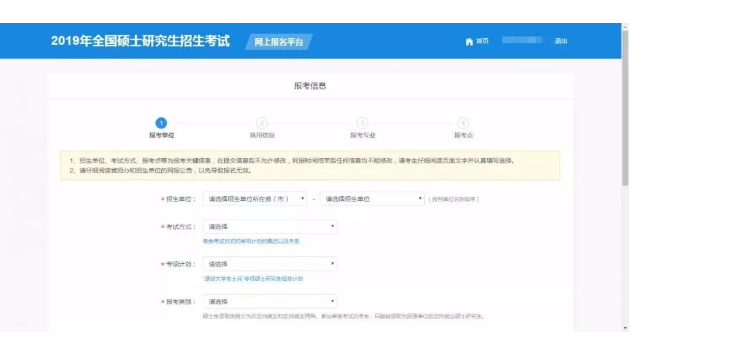This screenshot has height=364, width=742.
Task: Expand the 报考类别 dropdown
Action: [x=270, y=302]
